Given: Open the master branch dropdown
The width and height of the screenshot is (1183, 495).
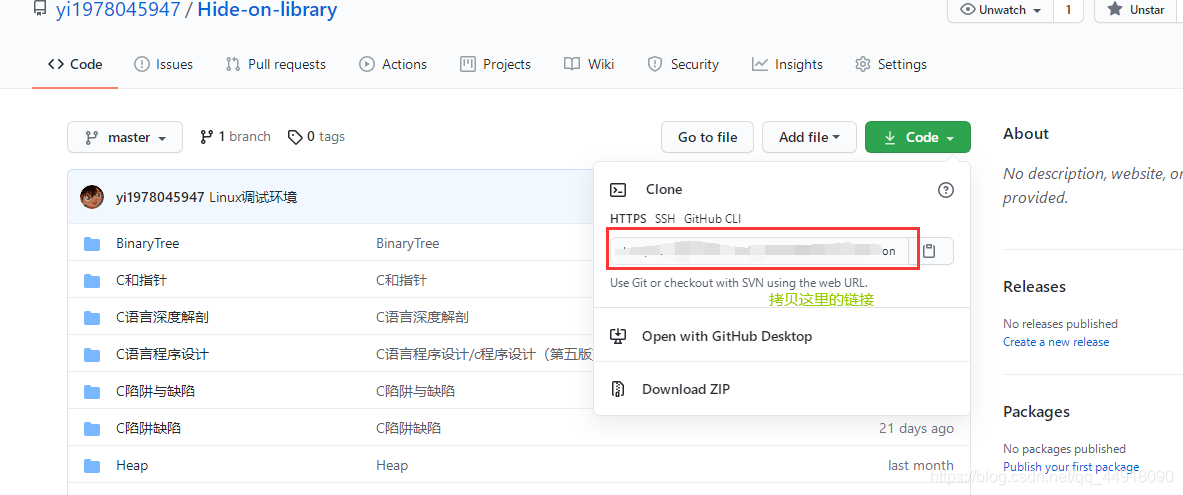Looking at the screenshot, I should (125, 137).
